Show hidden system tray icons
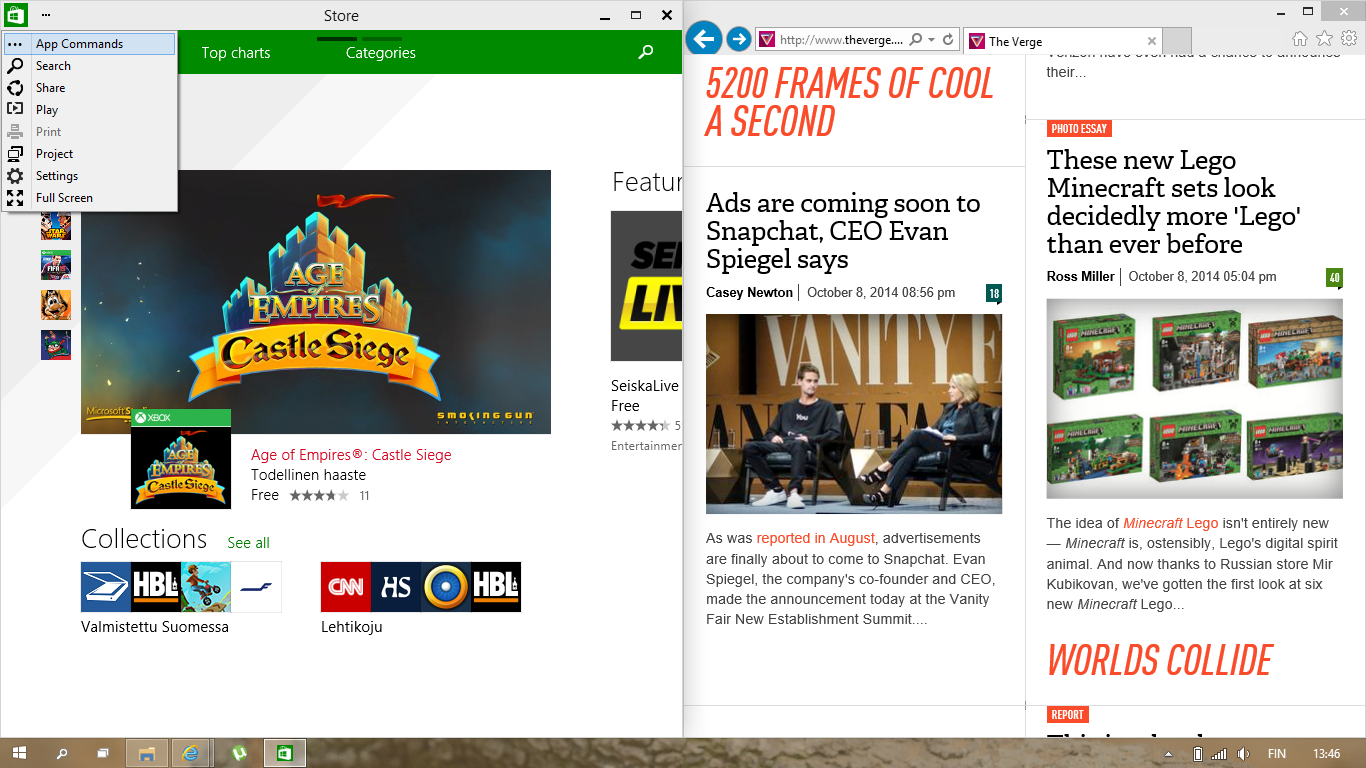This screenshot has height=768, width=1366. click(1168, 753)
